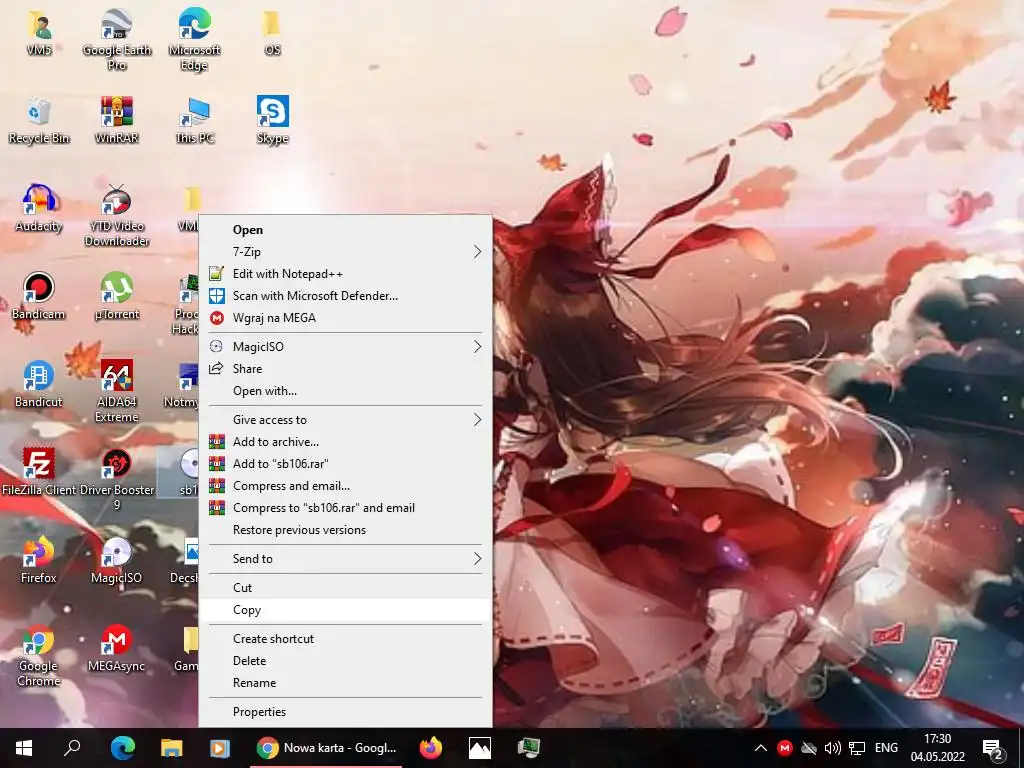Choose Compress and email...
Image resolution: width=1024 pixels, height=768 pixels.
click(345, 486)
